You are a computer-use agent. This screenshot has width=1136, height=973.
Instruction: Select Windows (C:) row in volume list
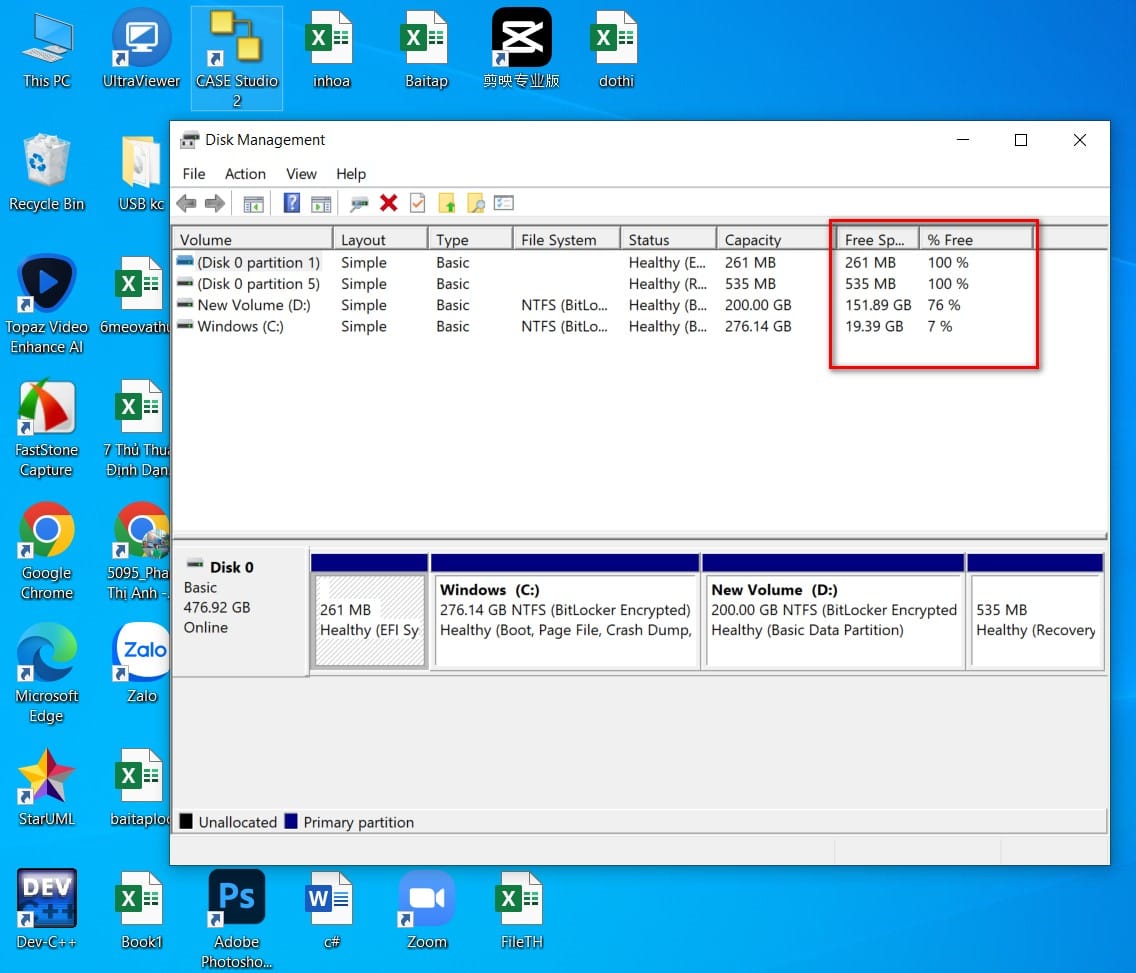click(x=640, y=326)
